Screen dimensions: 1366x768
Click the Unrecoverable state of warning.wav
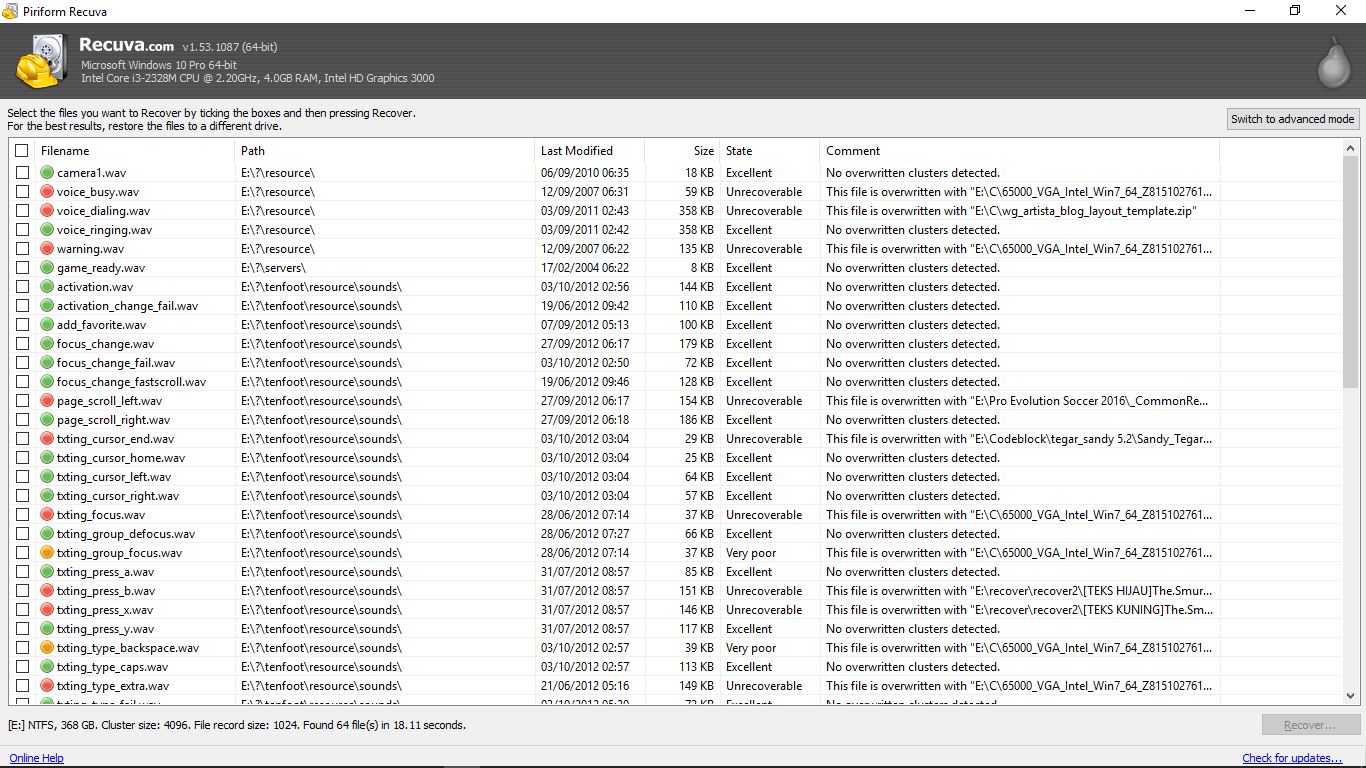pos(764,249)
